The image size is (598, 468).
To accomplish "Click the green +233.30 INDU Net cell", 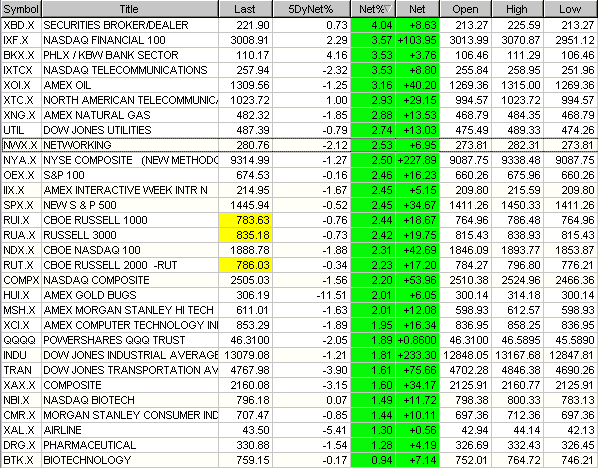I will (418, 355).
